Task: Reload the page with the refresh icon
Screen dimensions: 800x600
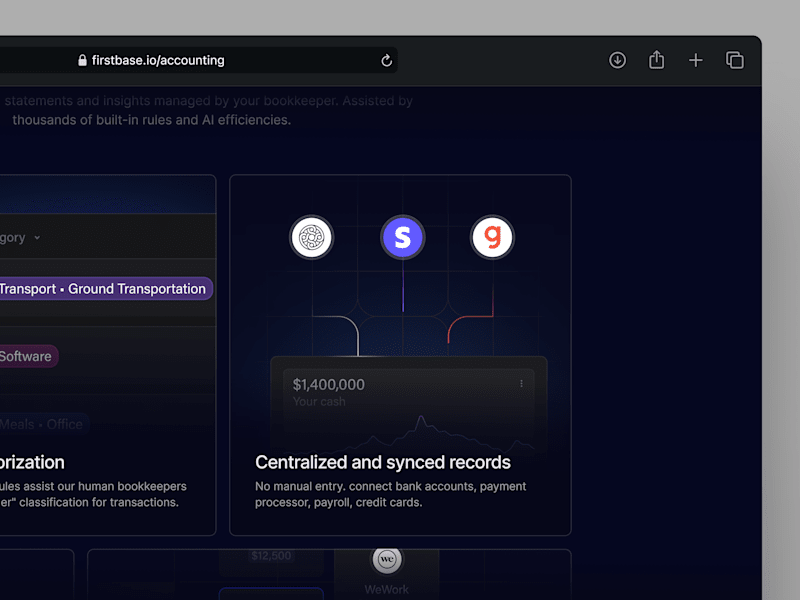Action: click(x=387, y=60)
